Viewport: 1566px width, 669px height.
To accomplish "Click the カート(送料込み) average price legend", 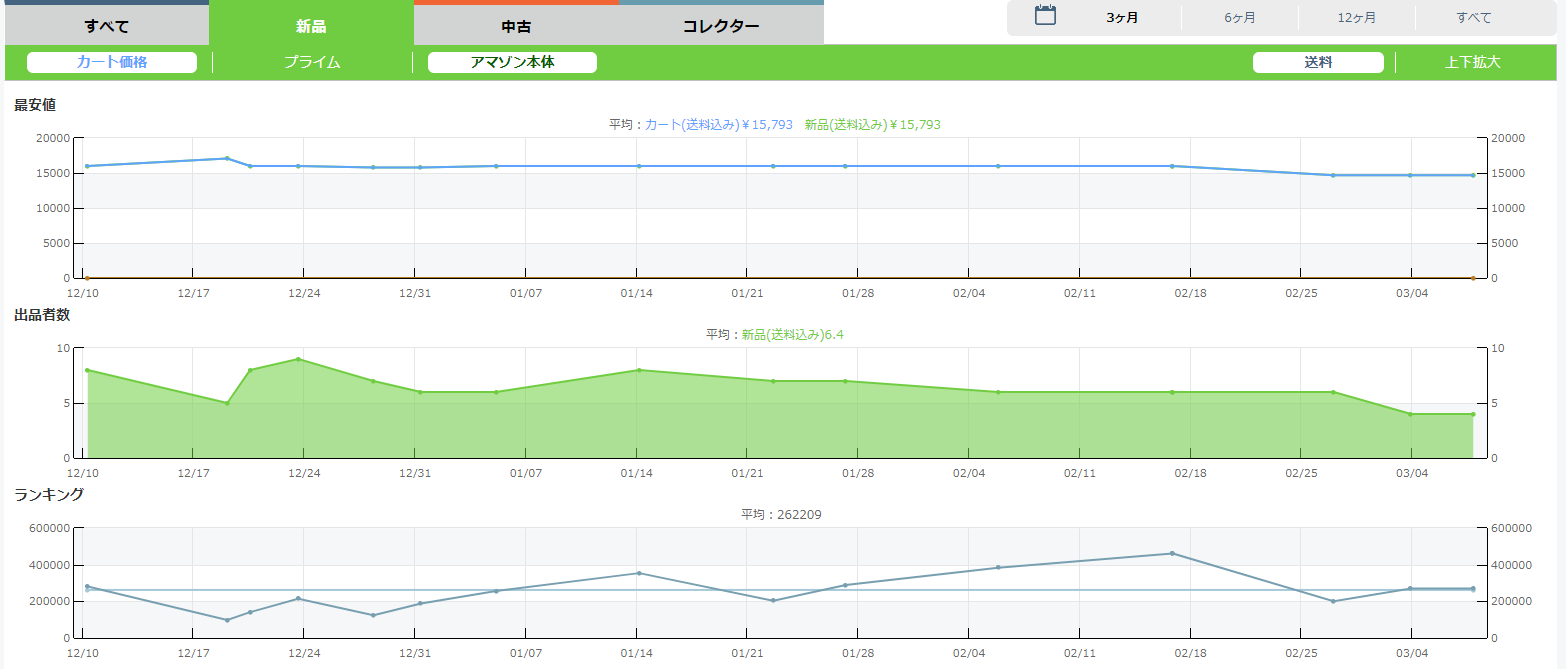I will coord(718,125).
